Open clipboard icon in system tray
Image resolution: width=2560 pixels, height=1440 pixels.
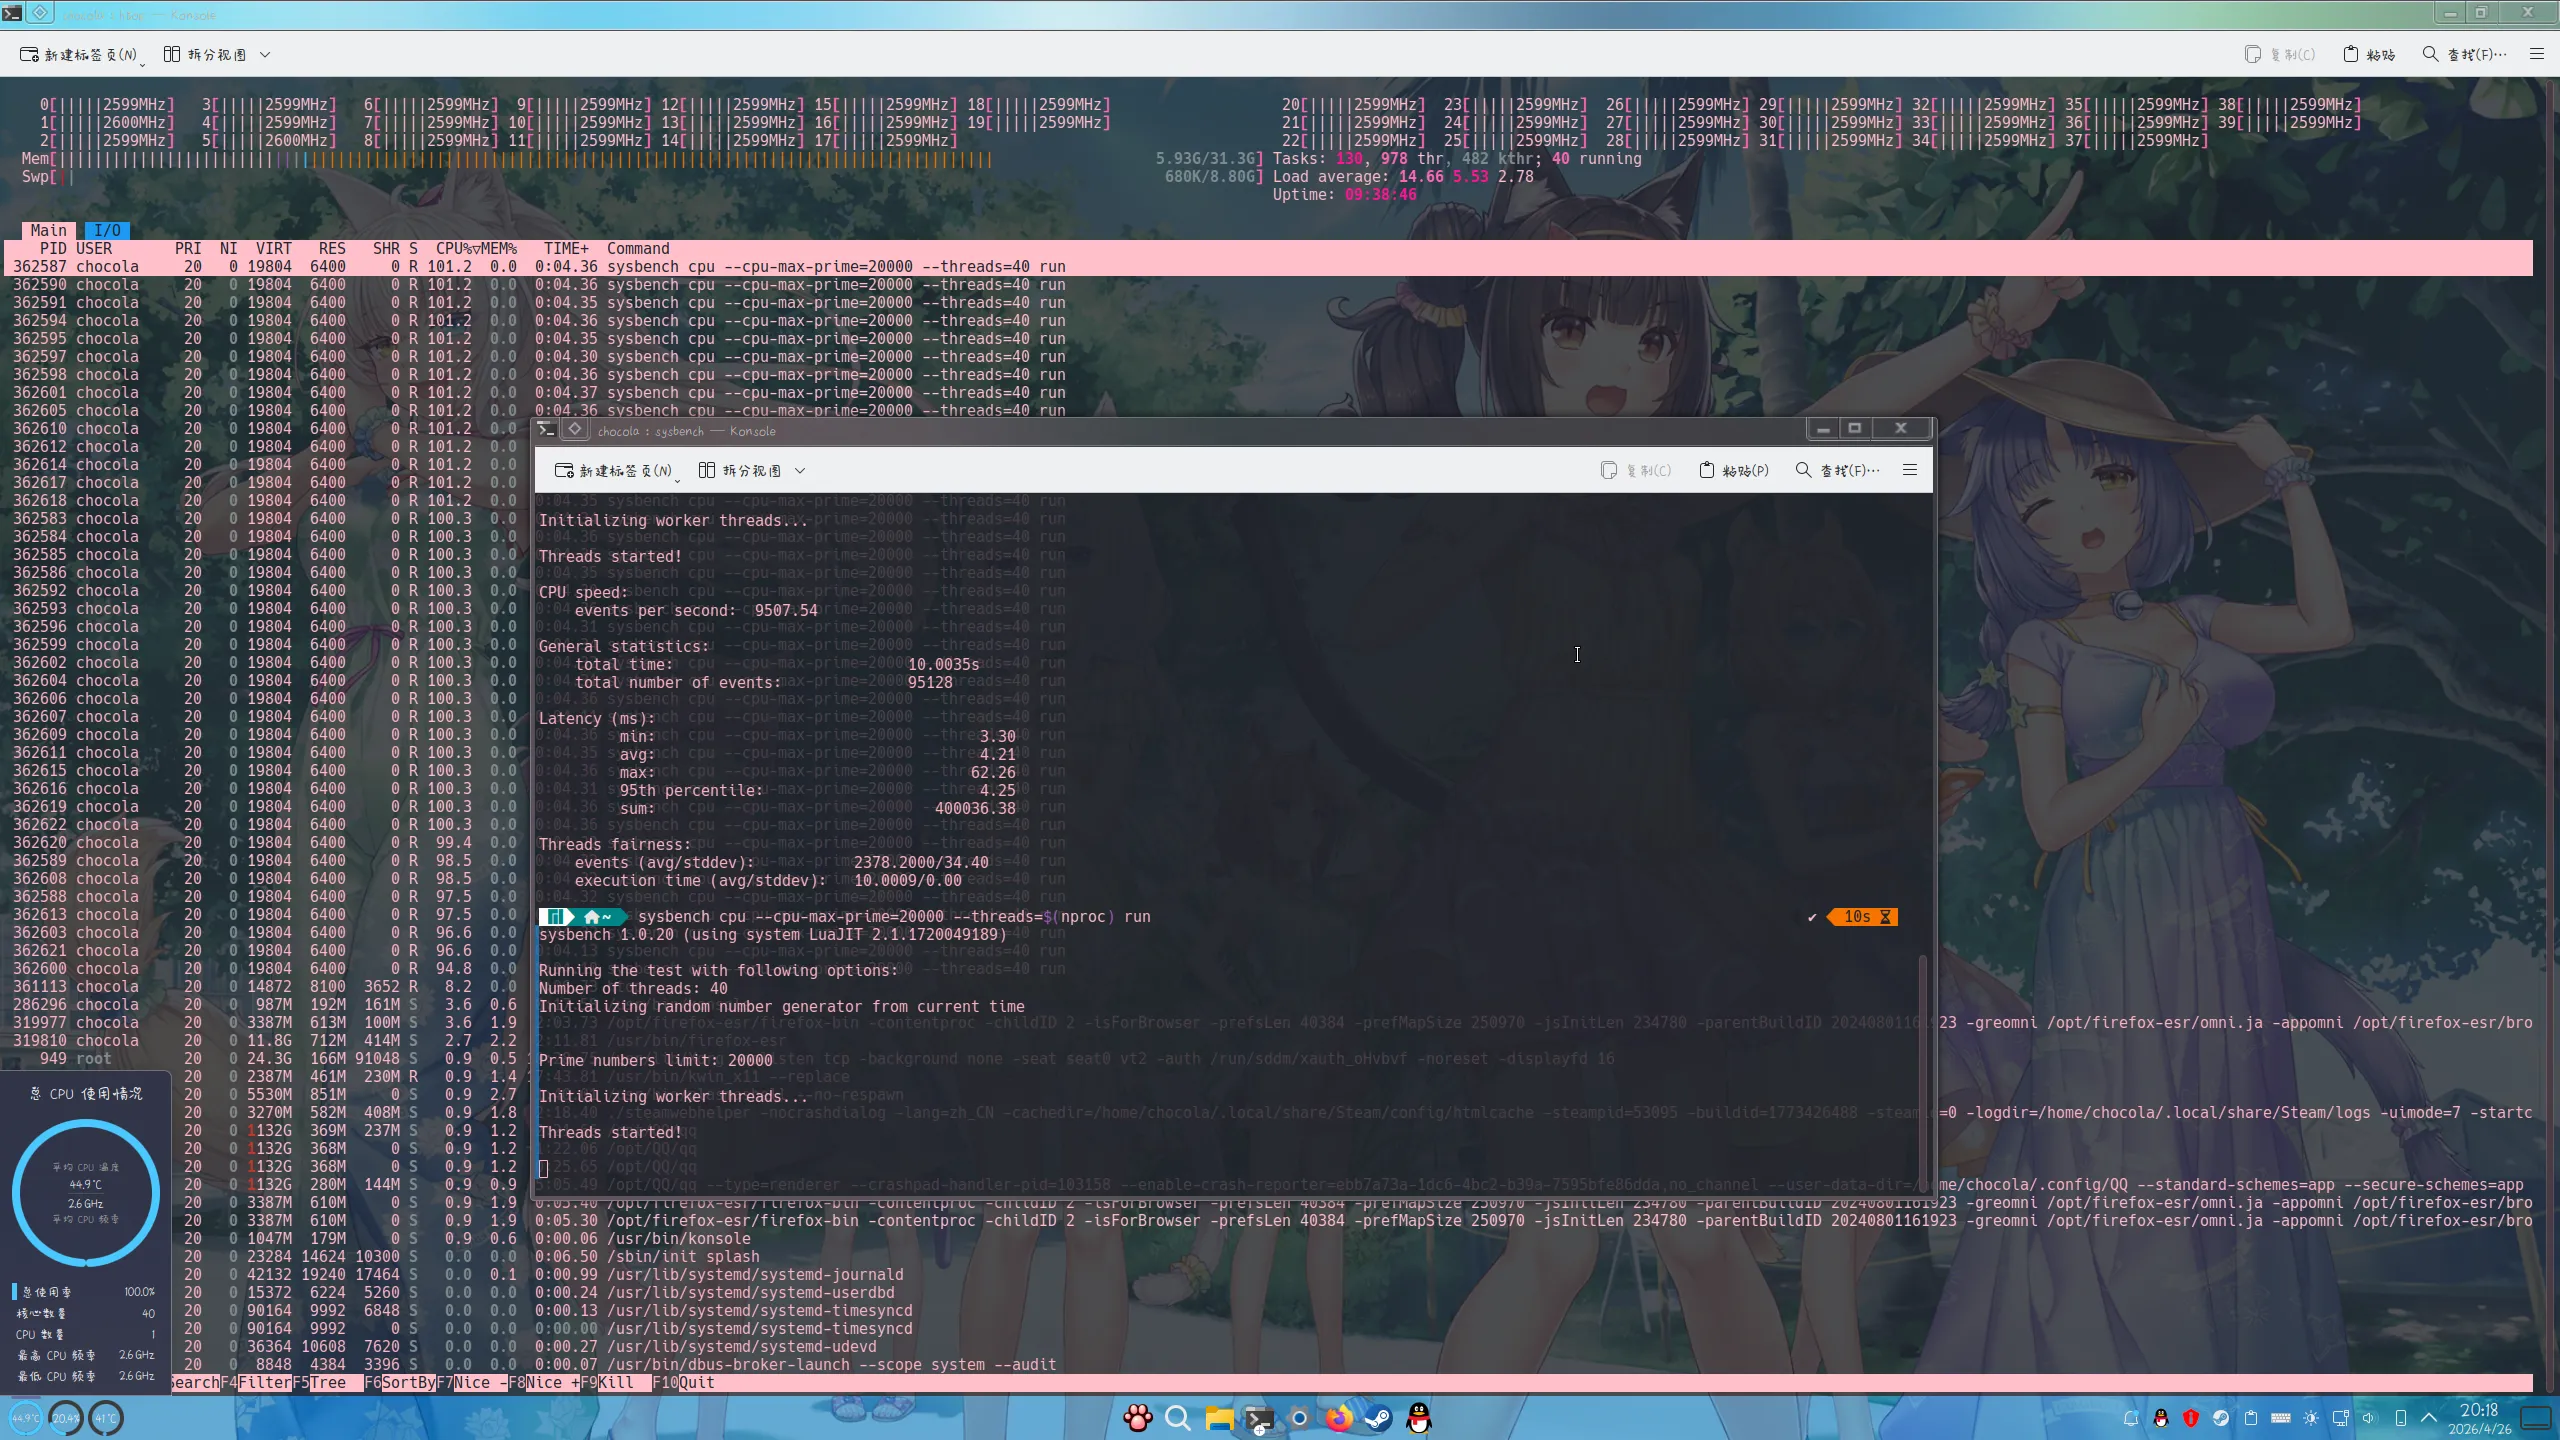(2251, 1418)
